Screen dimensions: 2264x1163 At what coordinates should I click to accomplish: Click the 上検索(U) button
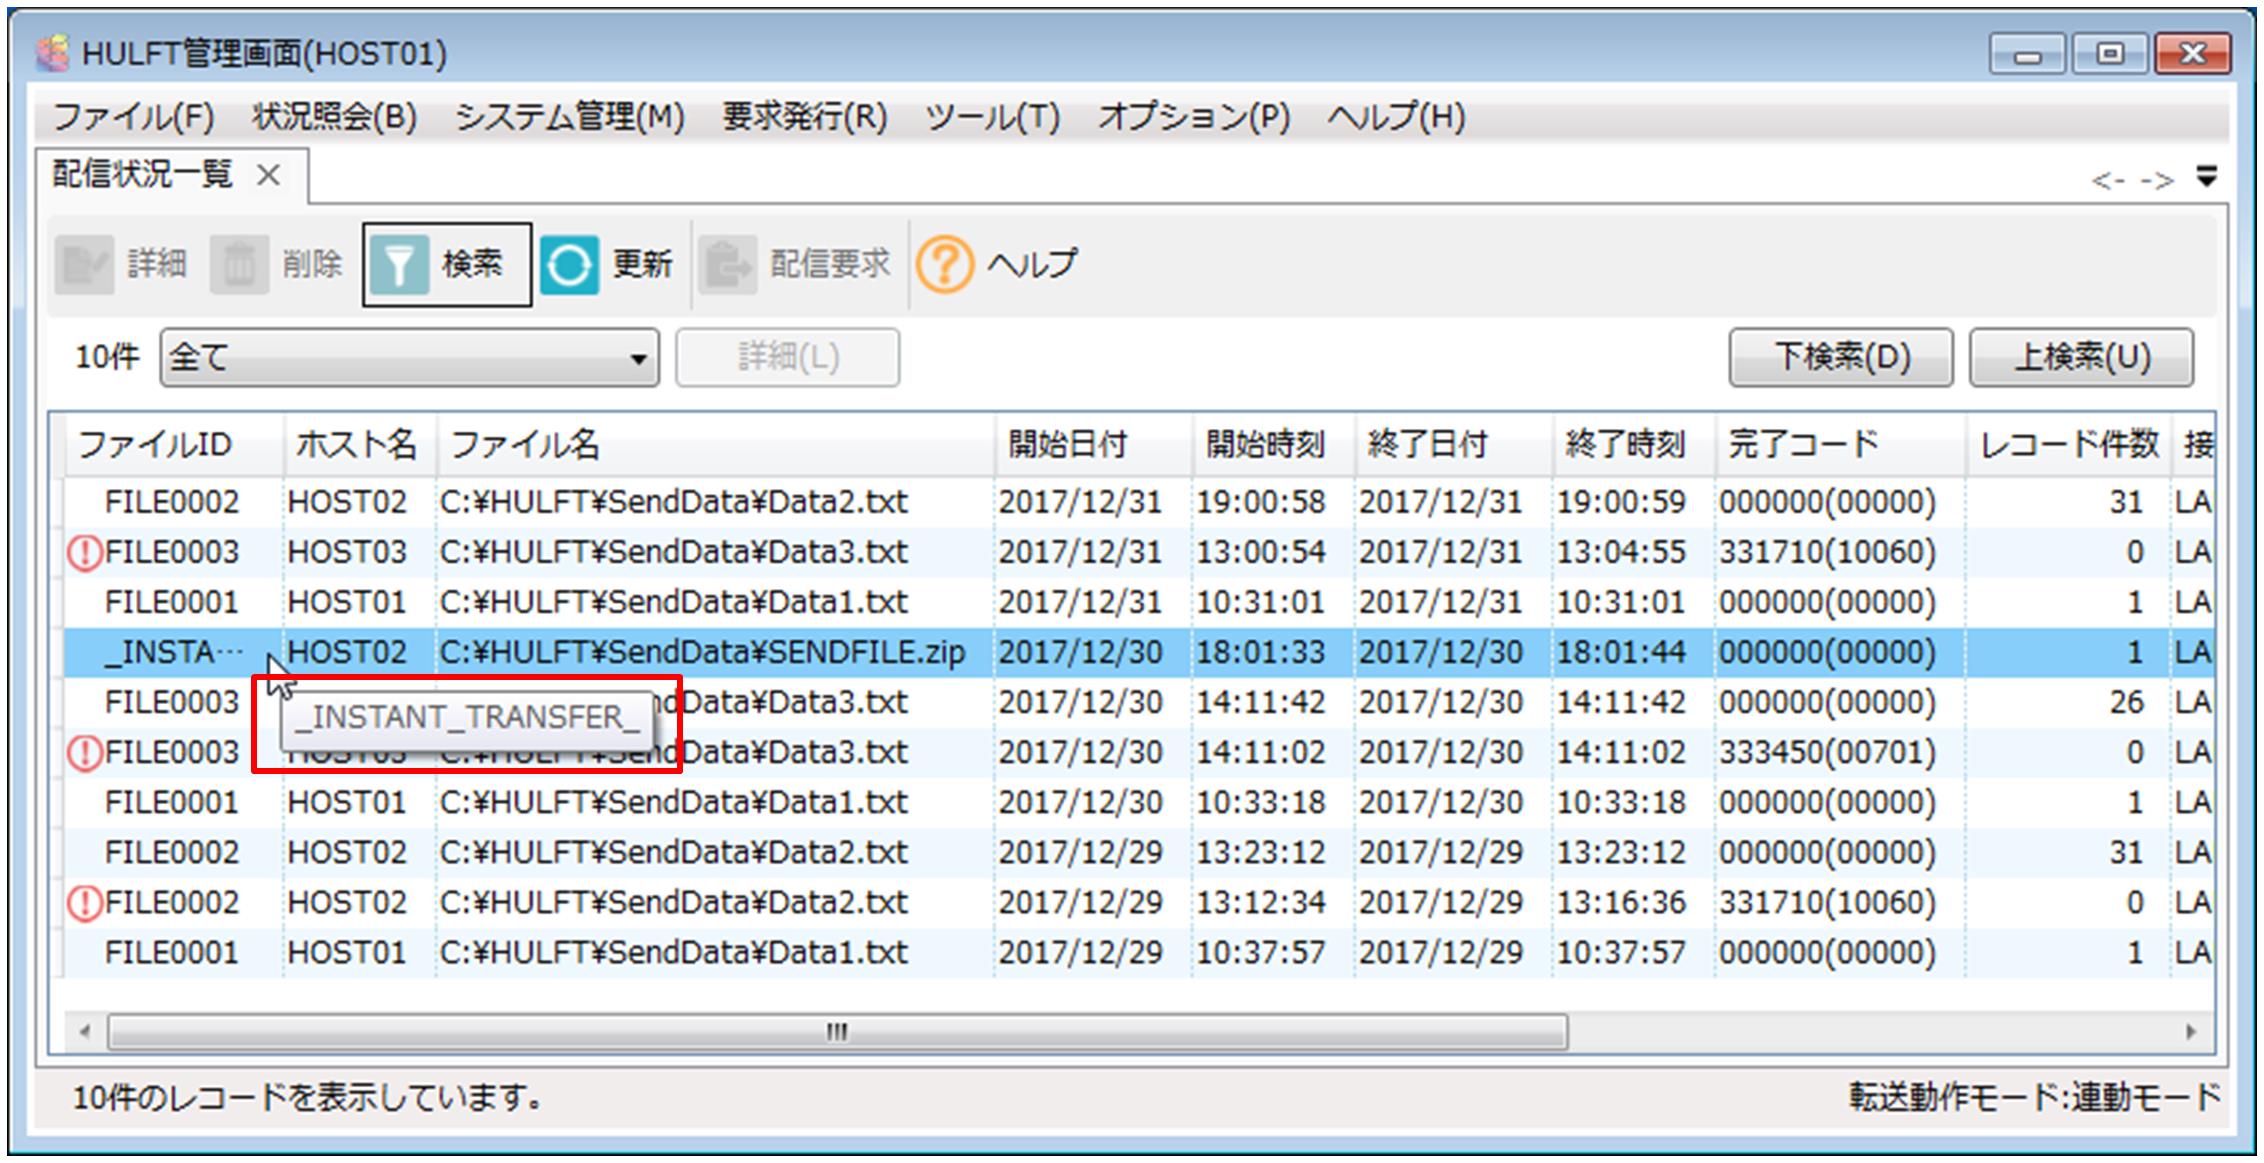click(x=2082, y=357)
